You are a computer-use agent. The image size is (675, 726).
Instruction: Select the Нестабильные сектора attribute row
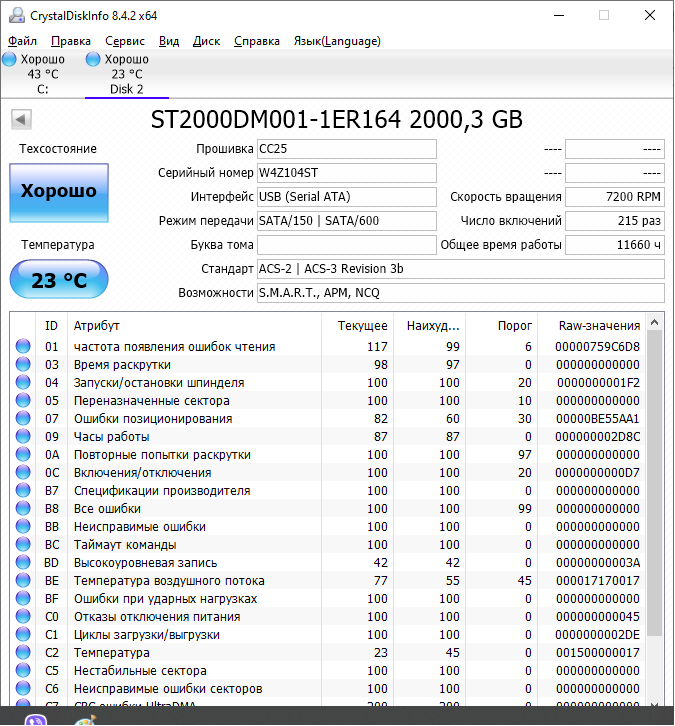(x=140, y=671)
